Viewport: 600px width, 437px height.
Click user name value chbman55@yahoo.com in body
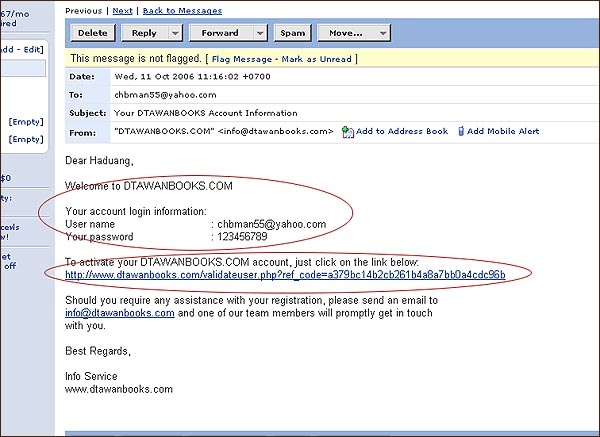tap(272, 224)
